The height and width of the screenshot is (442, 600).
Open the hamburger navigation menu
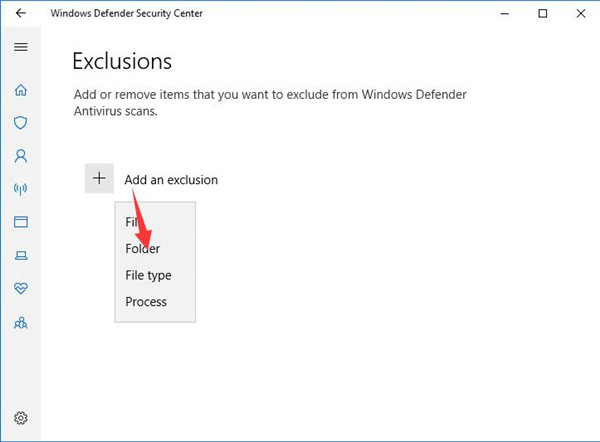pyautogui.click(x=21, y=47)
